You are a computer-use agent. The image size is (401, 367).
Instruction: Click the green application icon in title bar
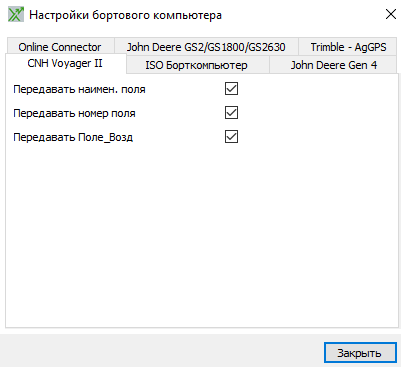coord(16,15)
